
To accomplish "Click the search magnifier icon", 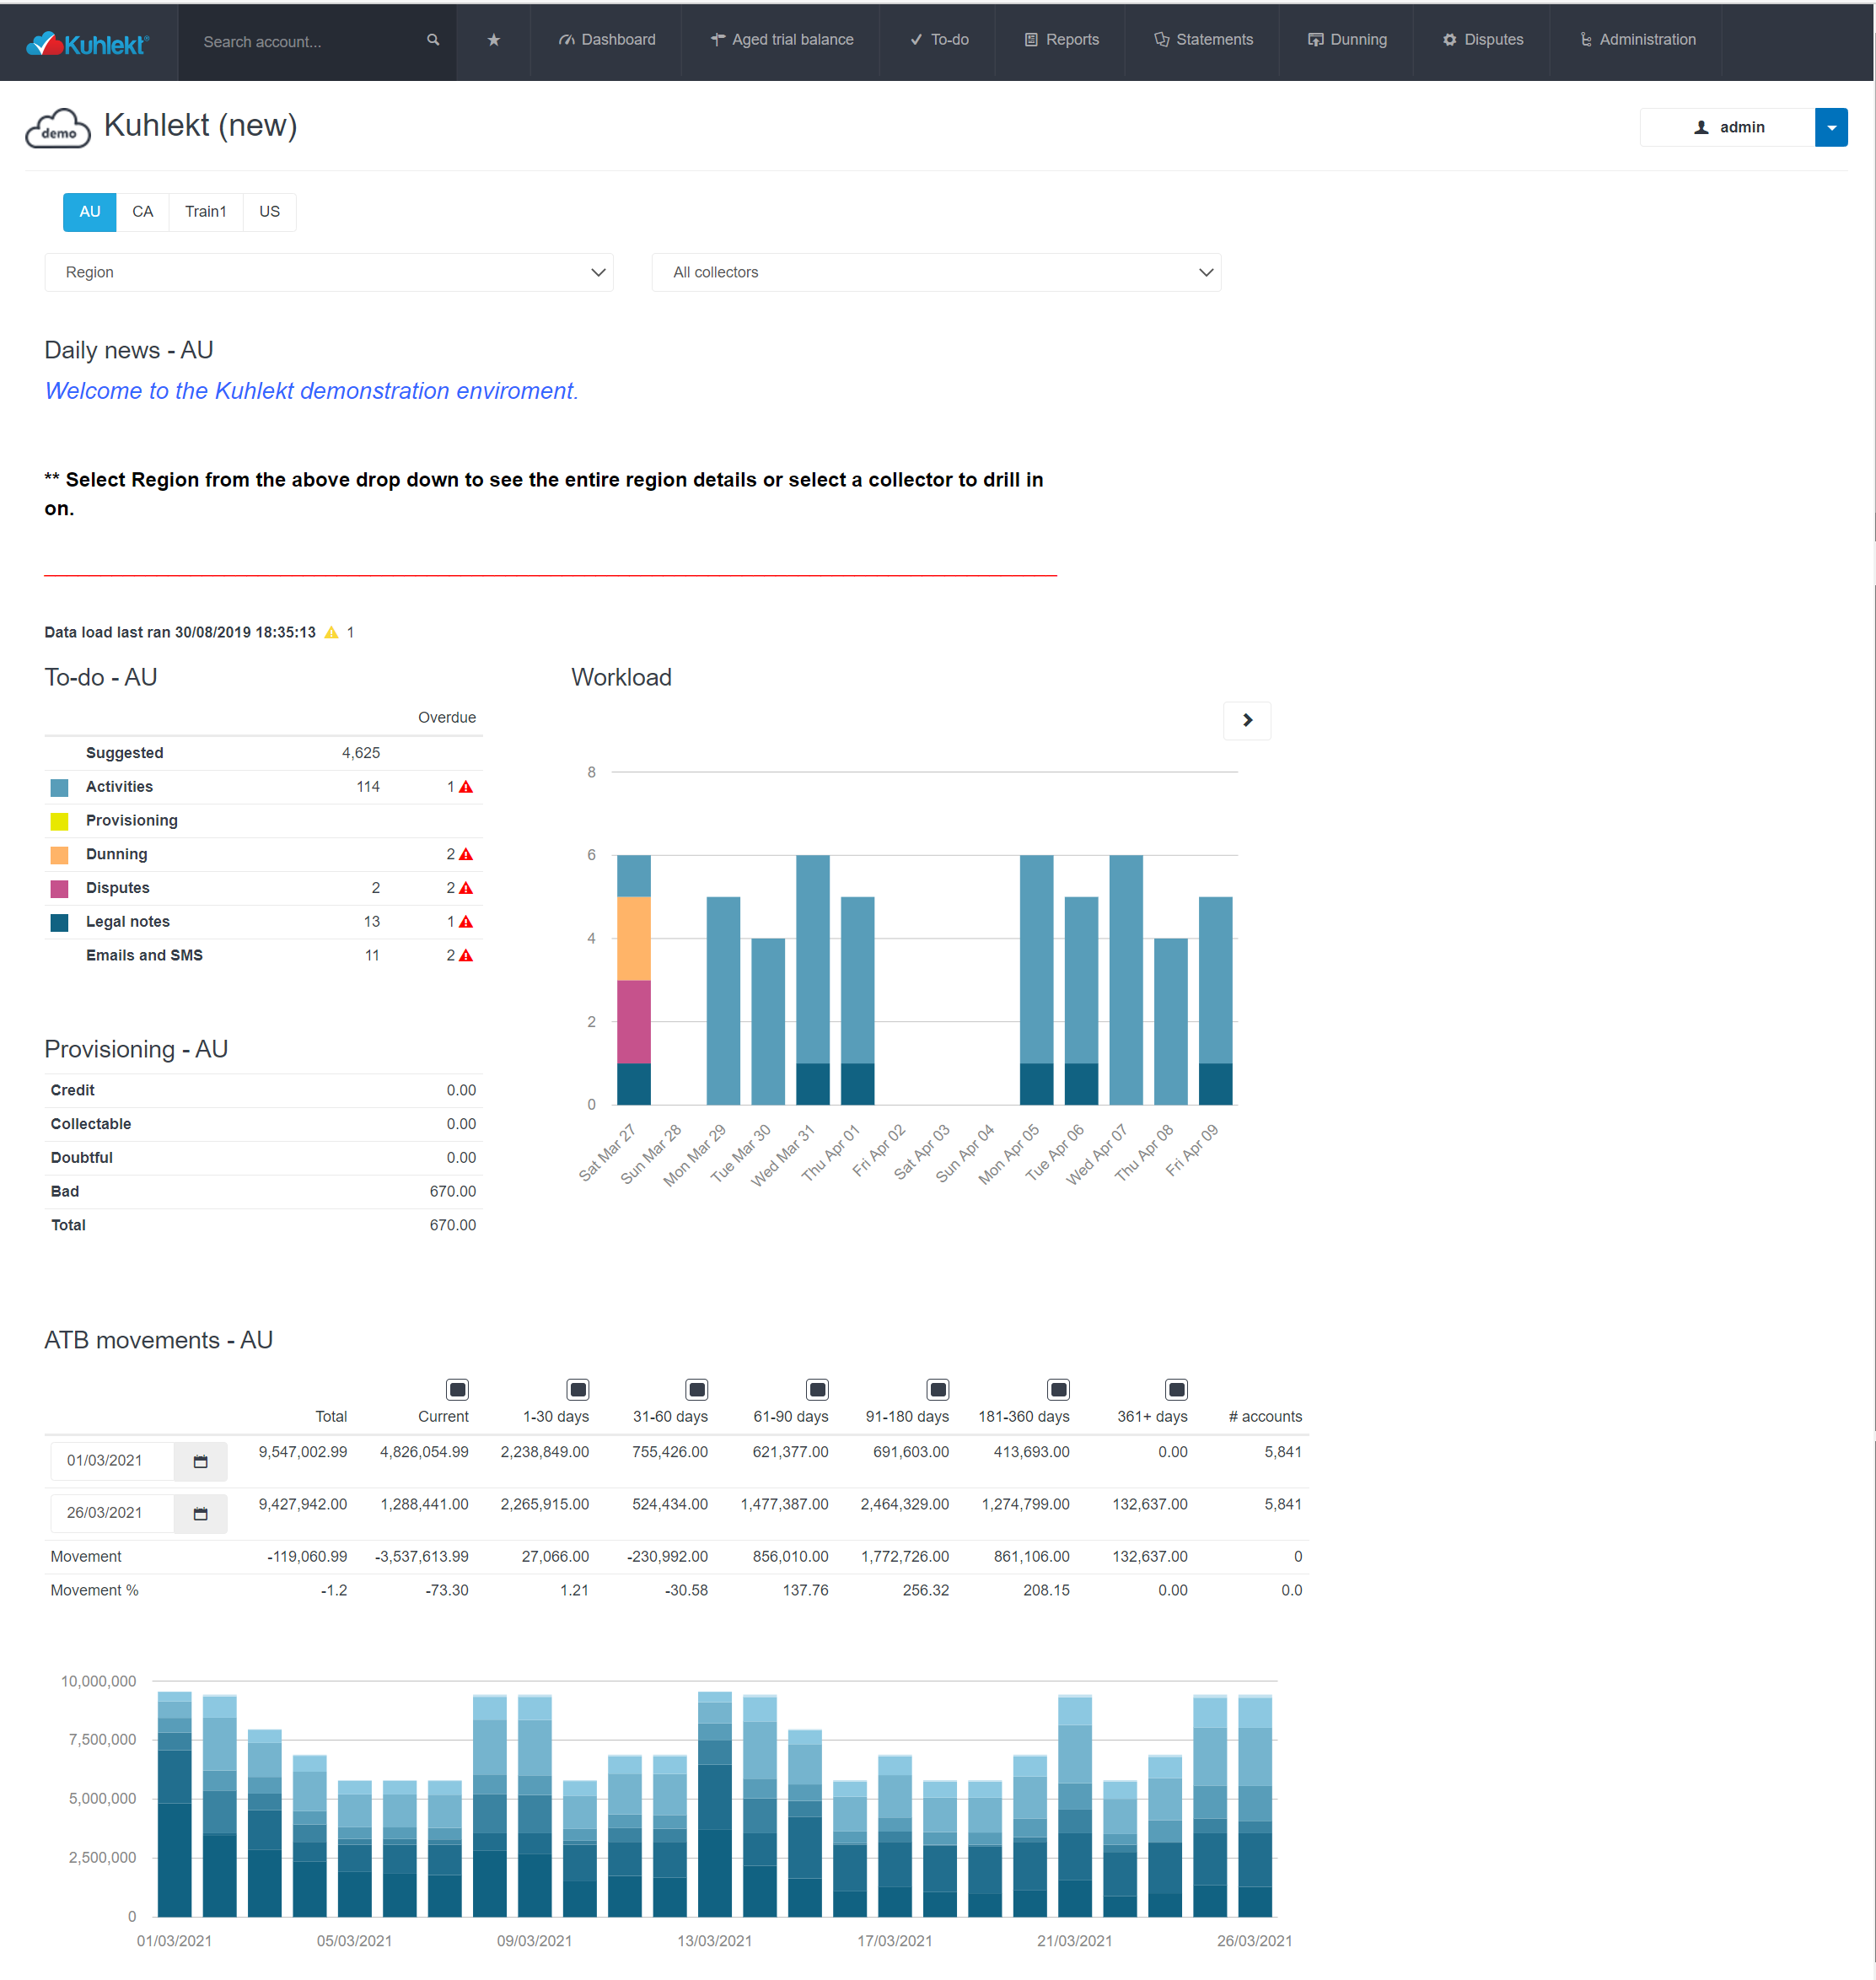I will tap(433, 40).
